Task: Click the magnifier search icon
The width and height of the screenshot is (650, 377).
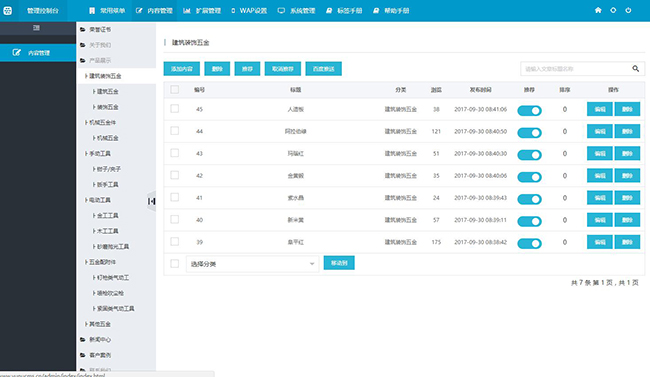Action: tap(635, 69)
